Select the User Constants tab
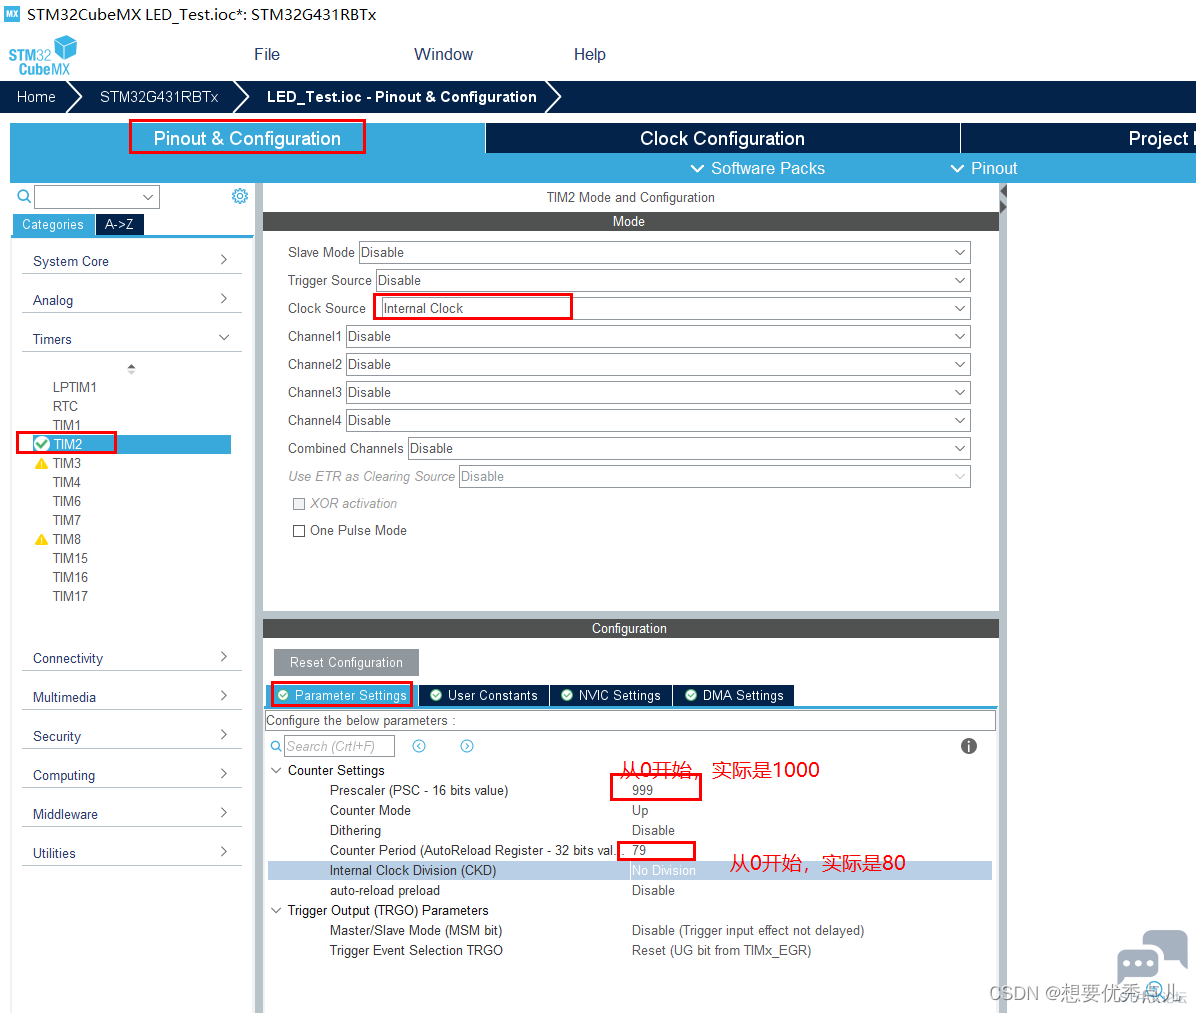This screenshot has width=1196, height=1013. coord(484,695)
